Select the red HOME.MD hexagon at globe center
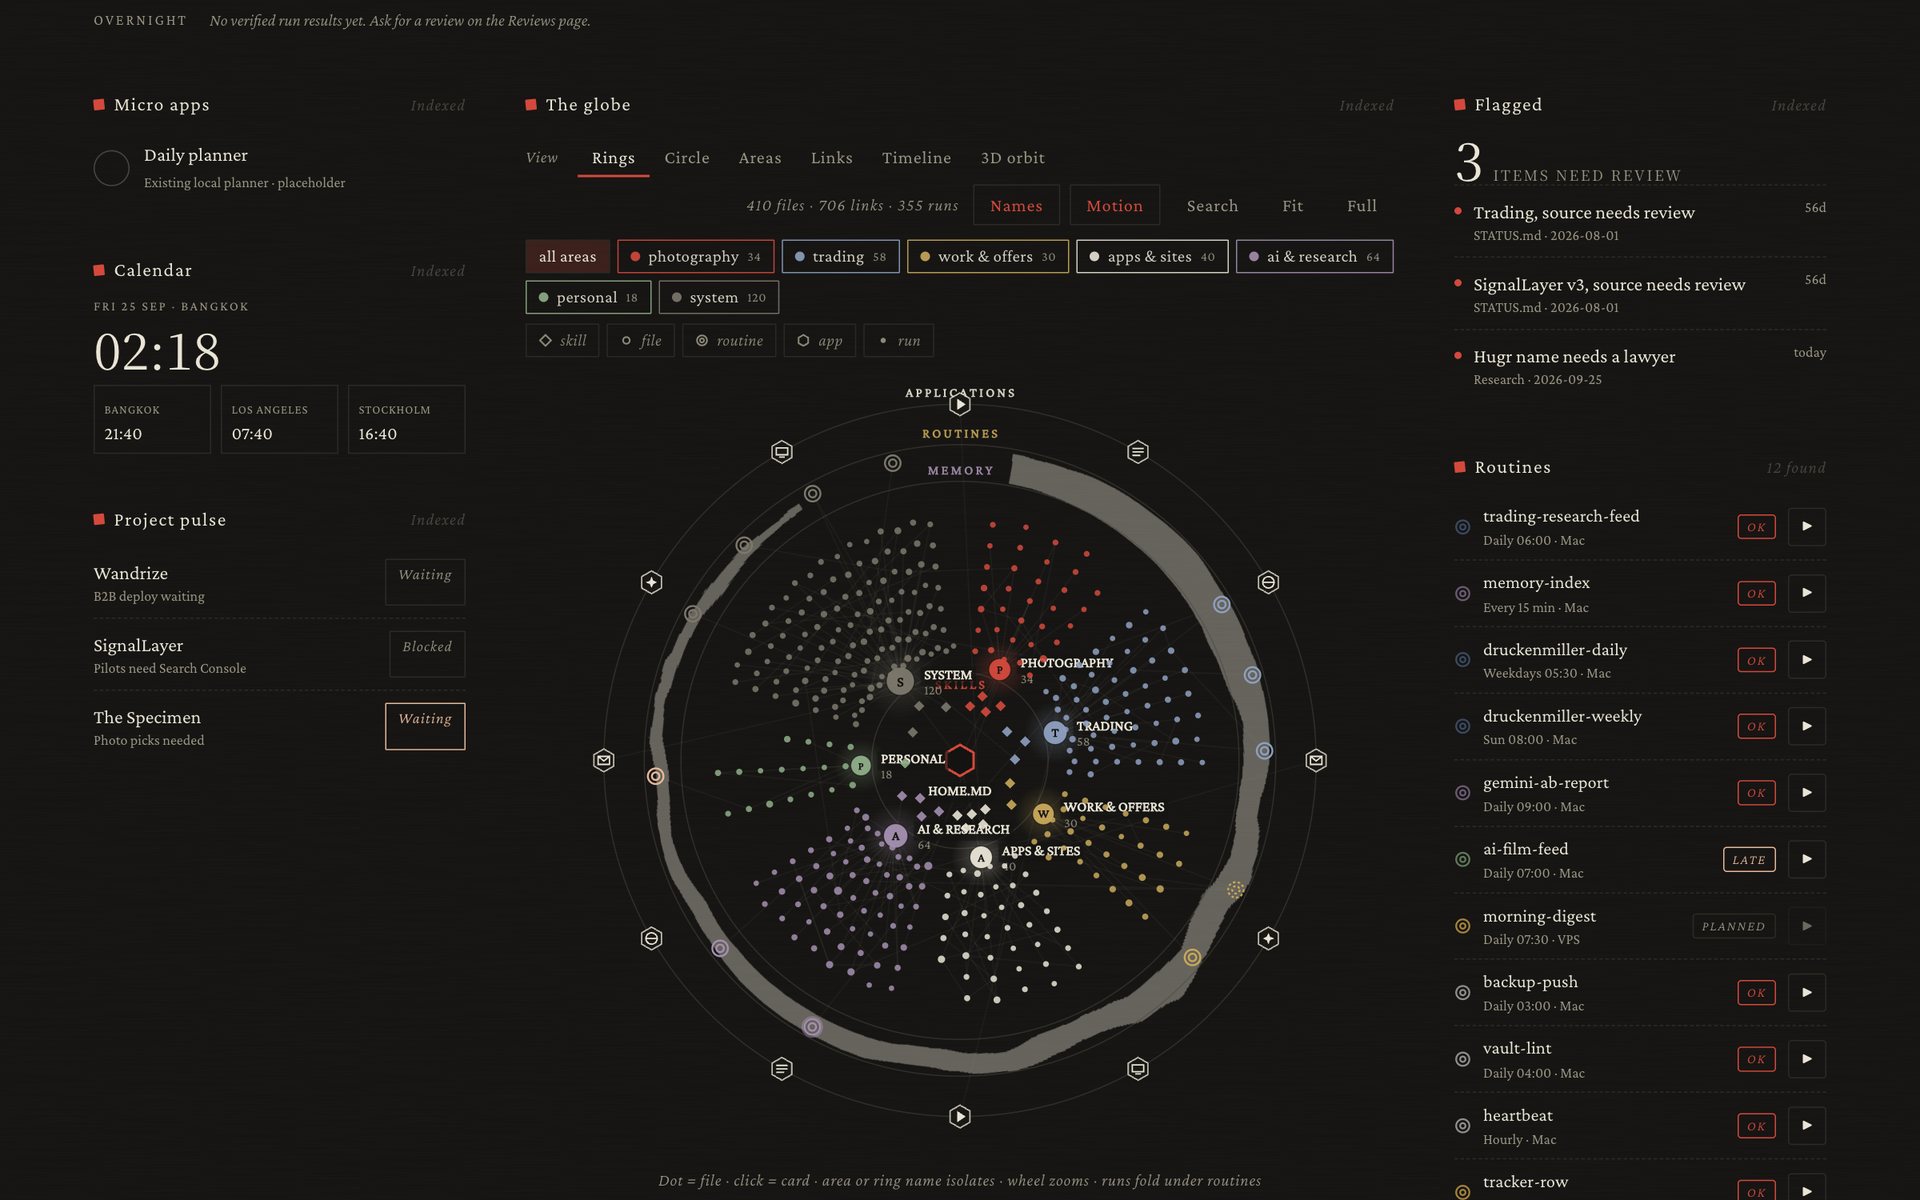Screen dimensions: 1920x1200 [x=960, y=760]
